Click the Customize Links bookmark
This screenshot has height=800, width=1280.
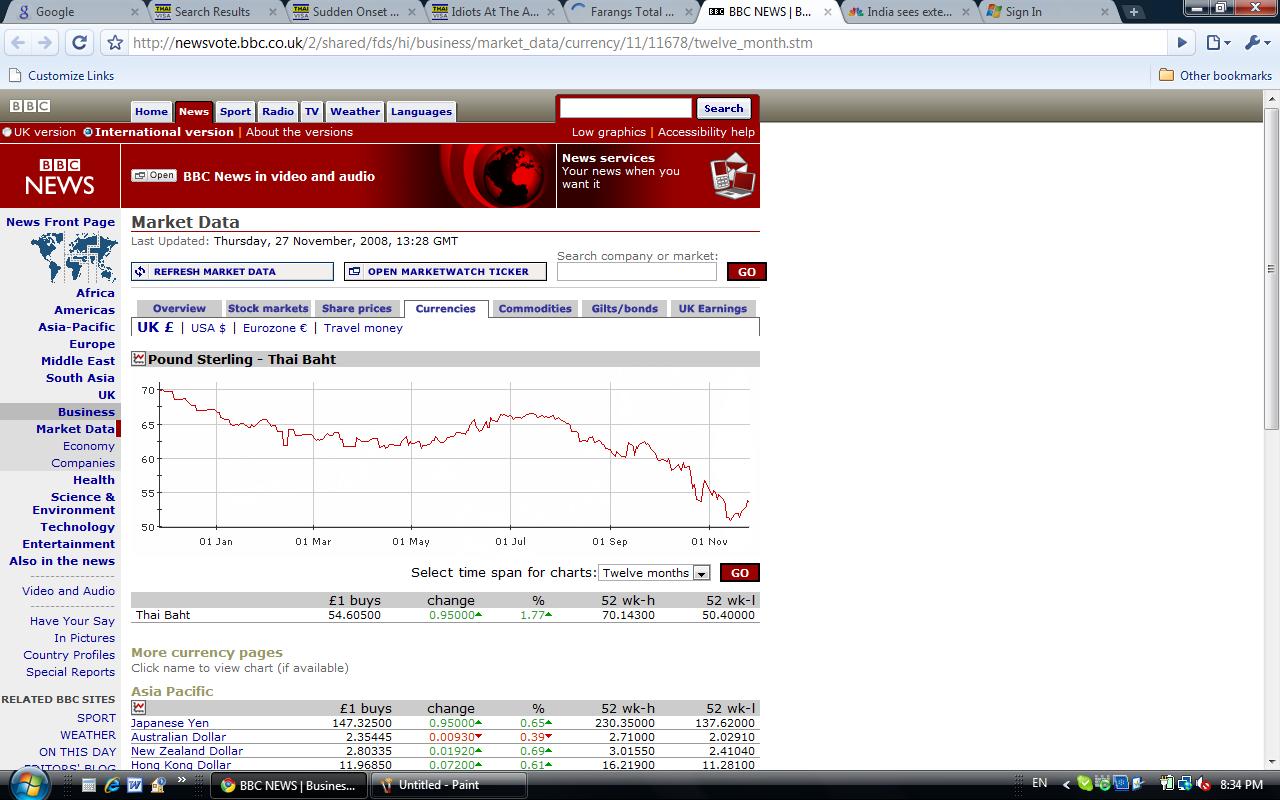click(61, 75)
